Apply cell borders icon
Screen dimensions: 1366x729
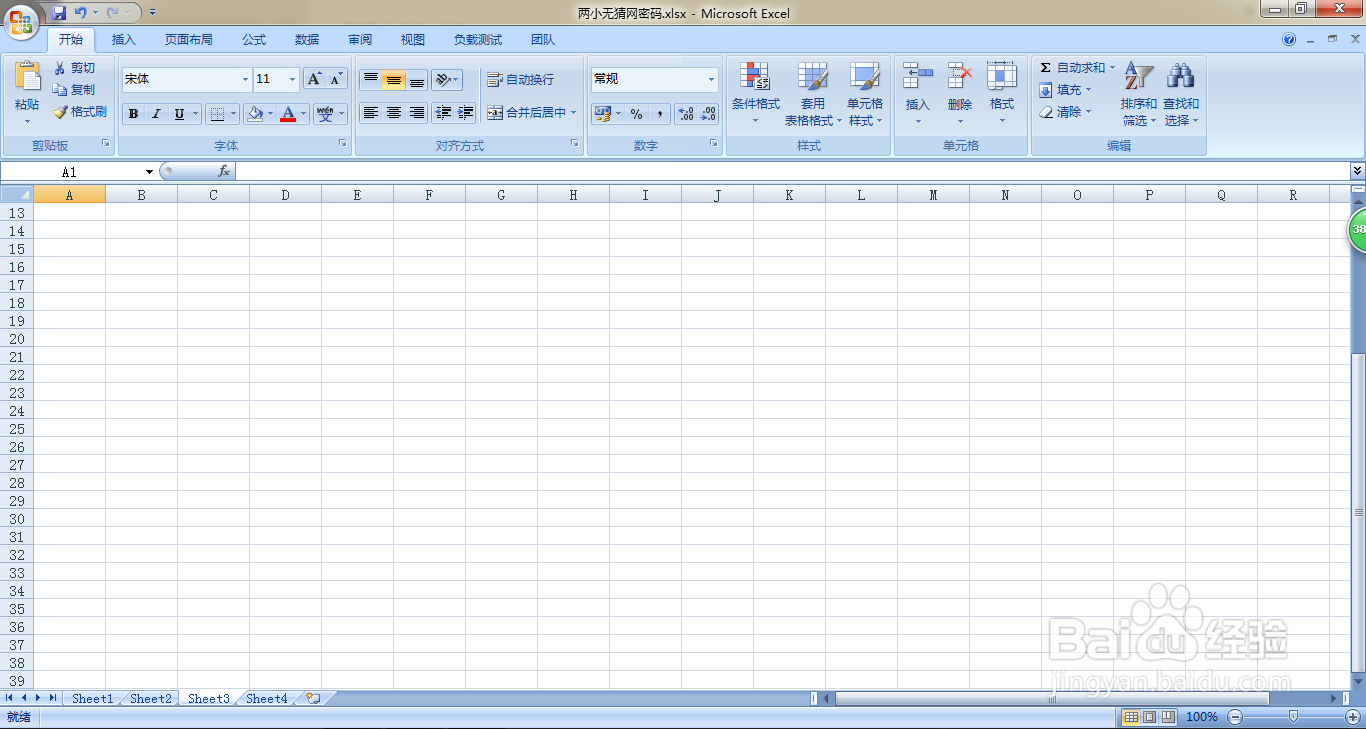click(218, 114)
